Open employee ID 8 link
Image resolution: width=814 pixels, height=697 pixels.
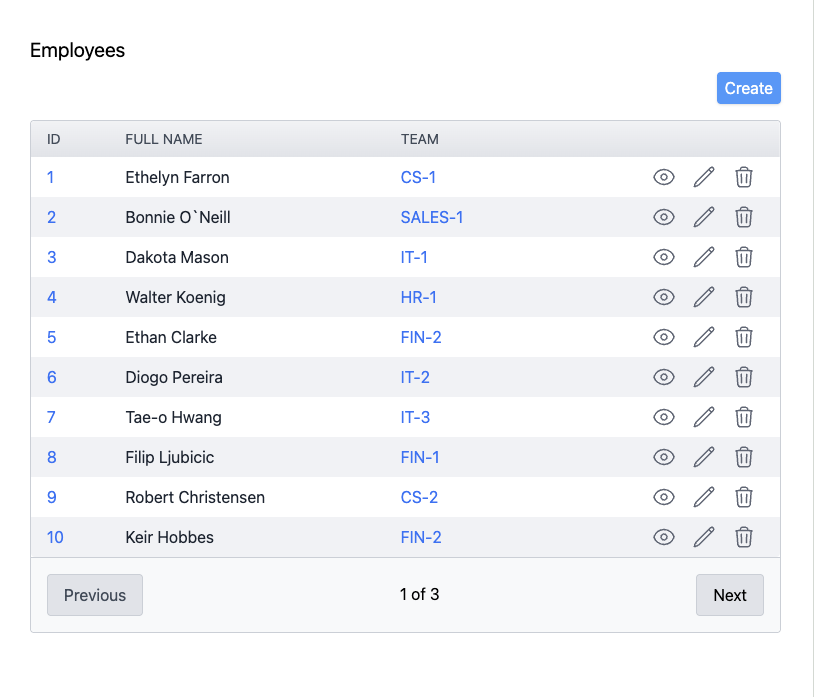click(x=51, y=457)
